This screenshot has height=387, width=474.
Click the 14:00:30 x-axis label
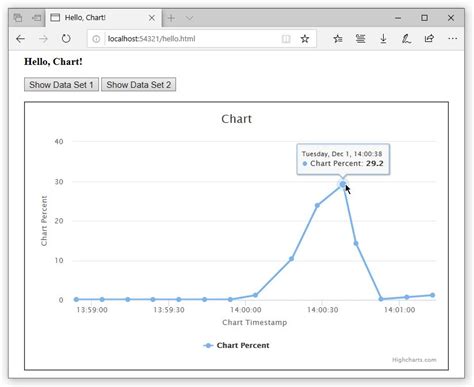point(323,310)
